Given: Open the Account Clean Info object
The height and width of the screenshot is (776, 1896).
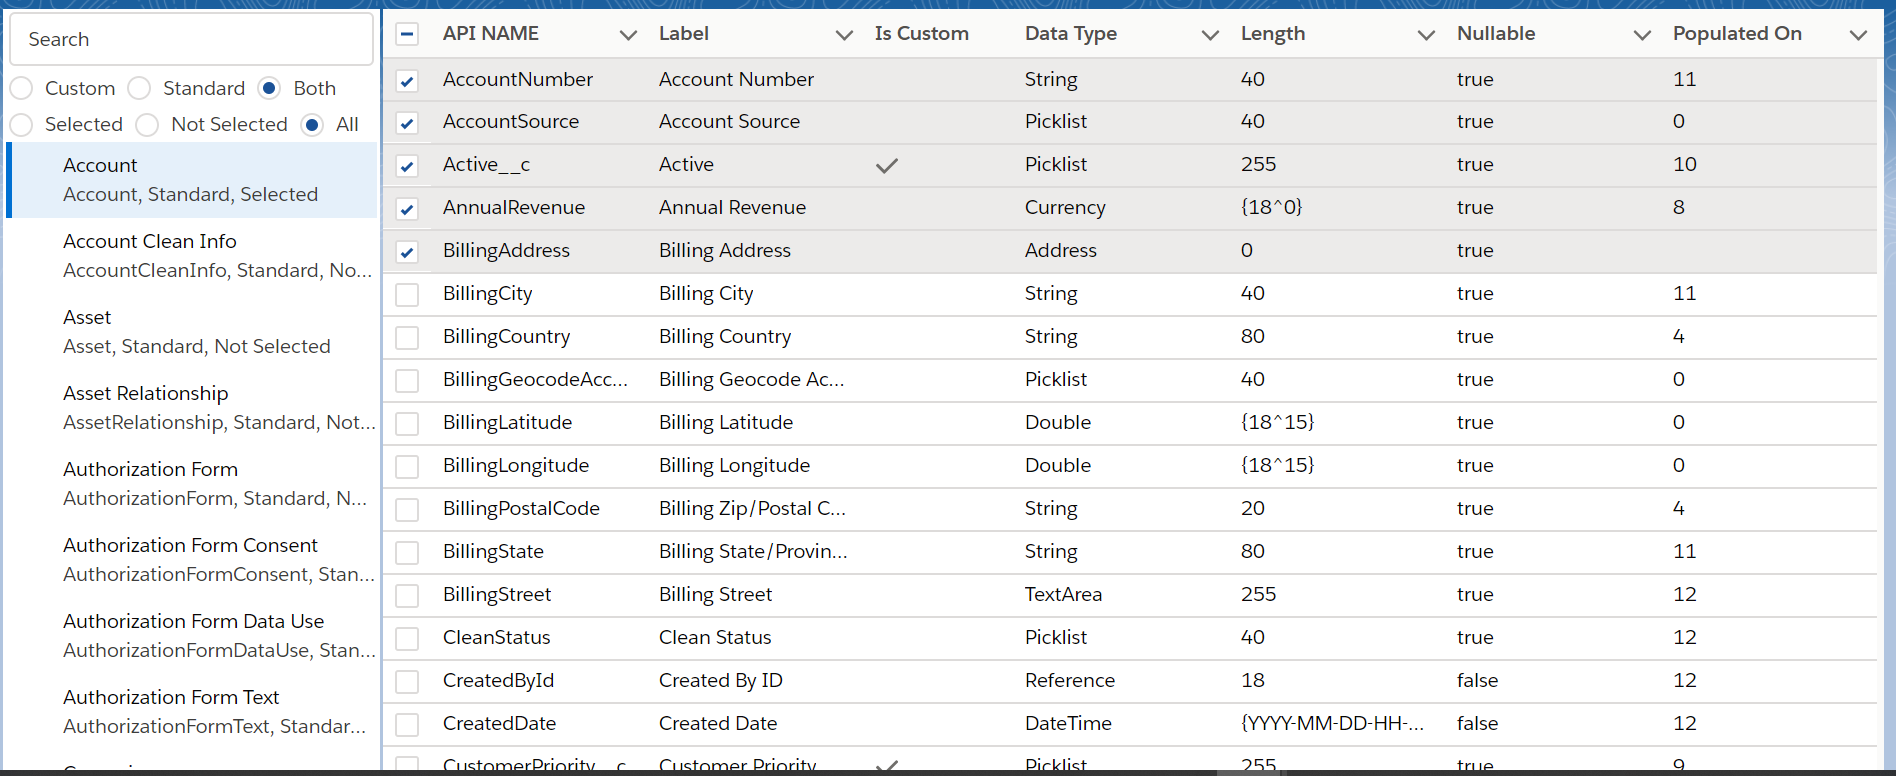Looking at the screenshot, I should [196, 255].
